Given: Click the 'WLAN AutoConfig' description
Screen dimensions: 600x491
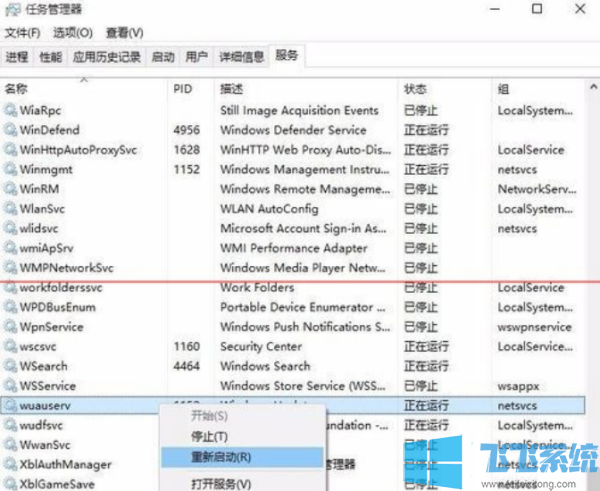Looking at the screenshot, I should coord(269,209).
